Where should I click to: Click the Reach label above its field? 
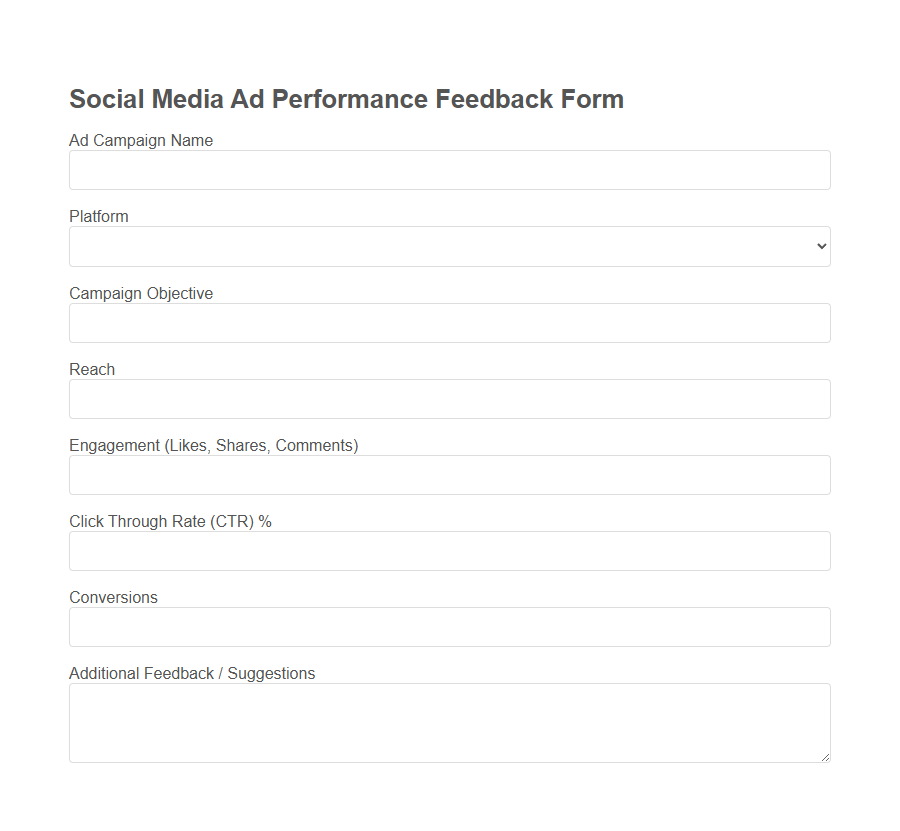91,369
